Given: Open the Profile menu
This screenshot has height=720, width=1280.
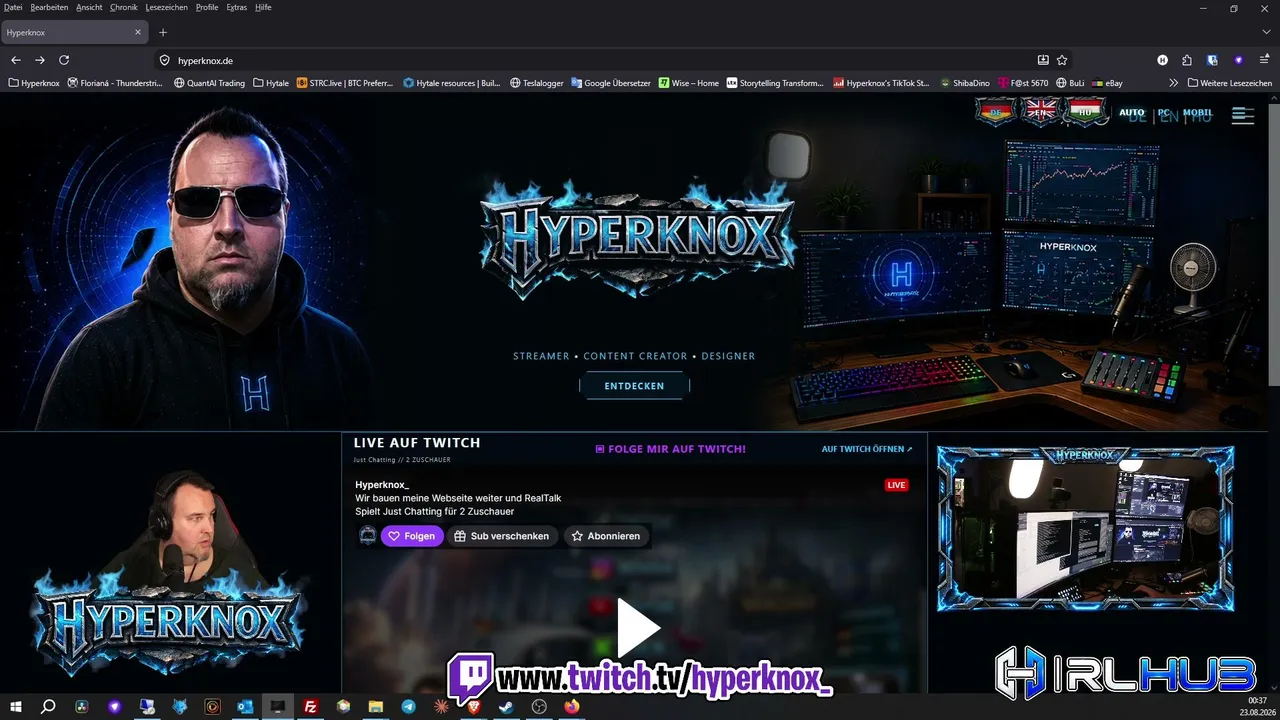Looking at the screenshot, I should pyautogui.click(x=207, y=7).
